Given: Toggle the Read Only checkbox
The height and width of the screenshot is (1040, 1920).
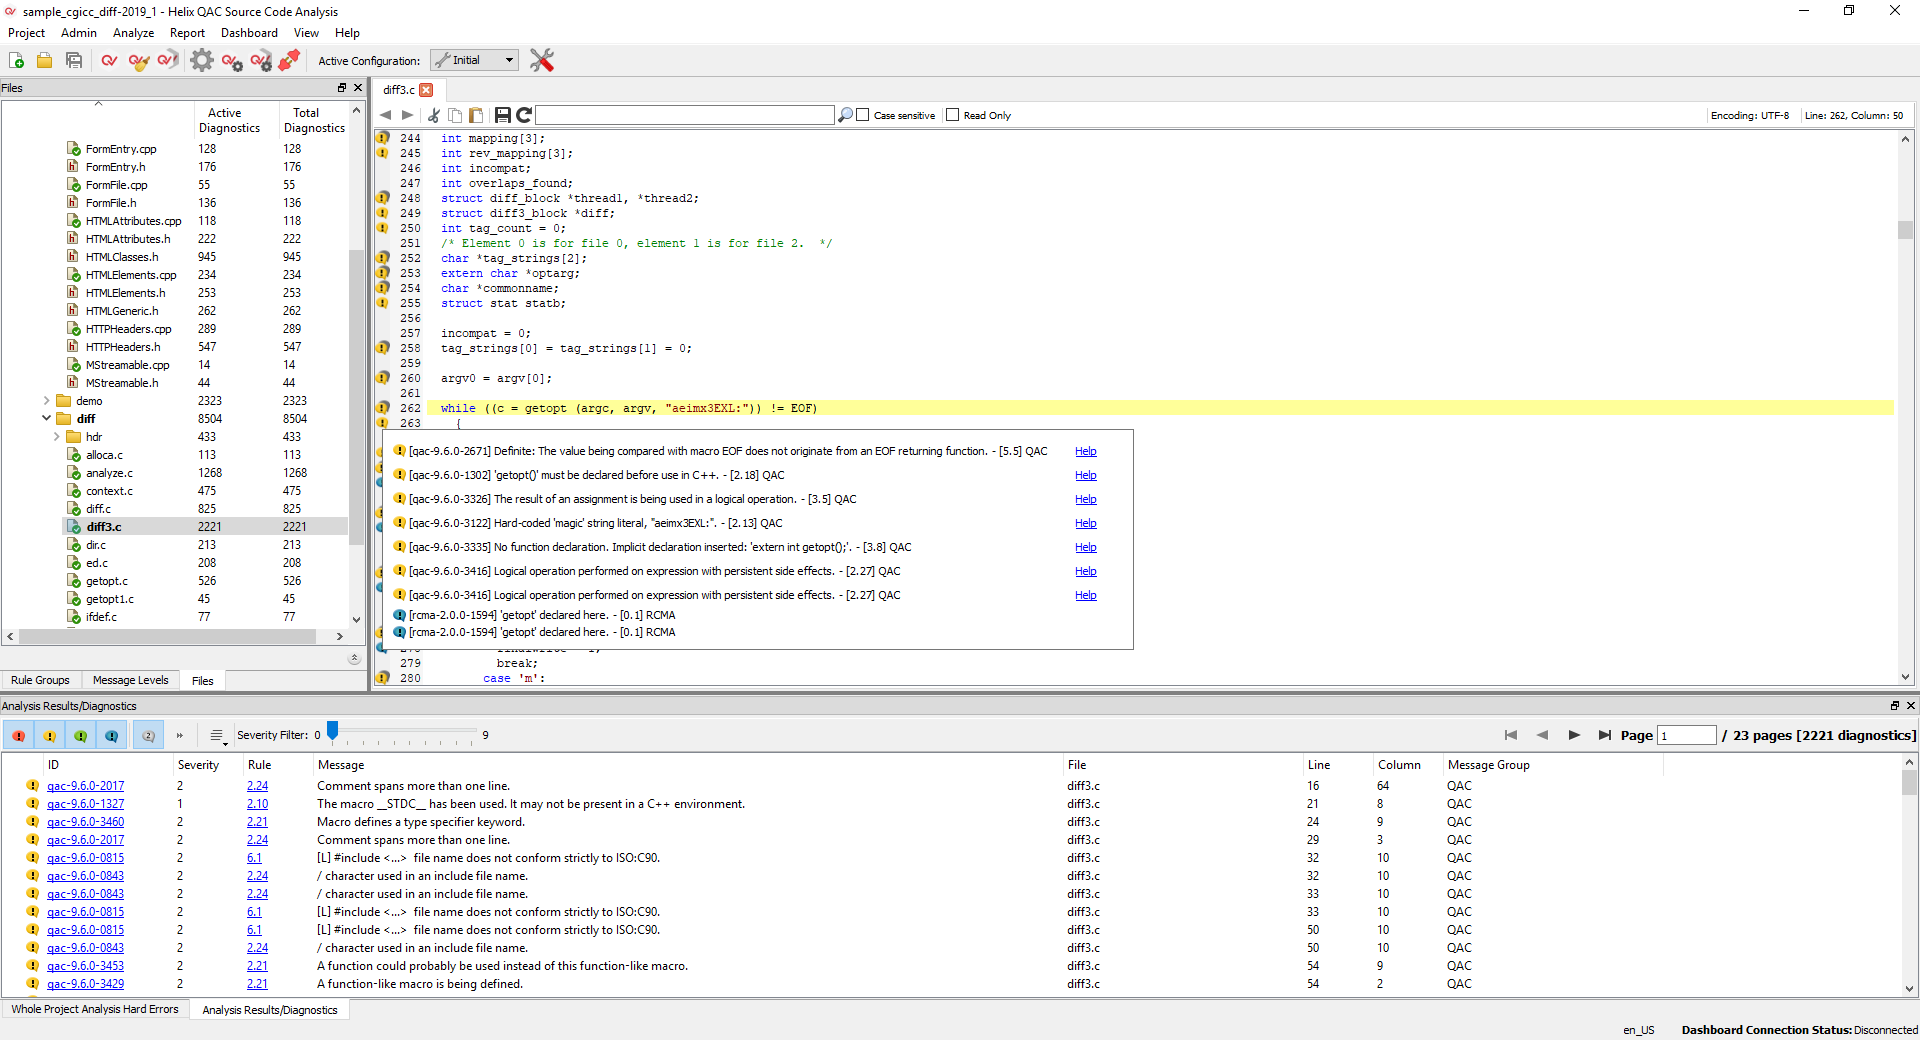Looking at the screenshot, I should click(952, 115).
